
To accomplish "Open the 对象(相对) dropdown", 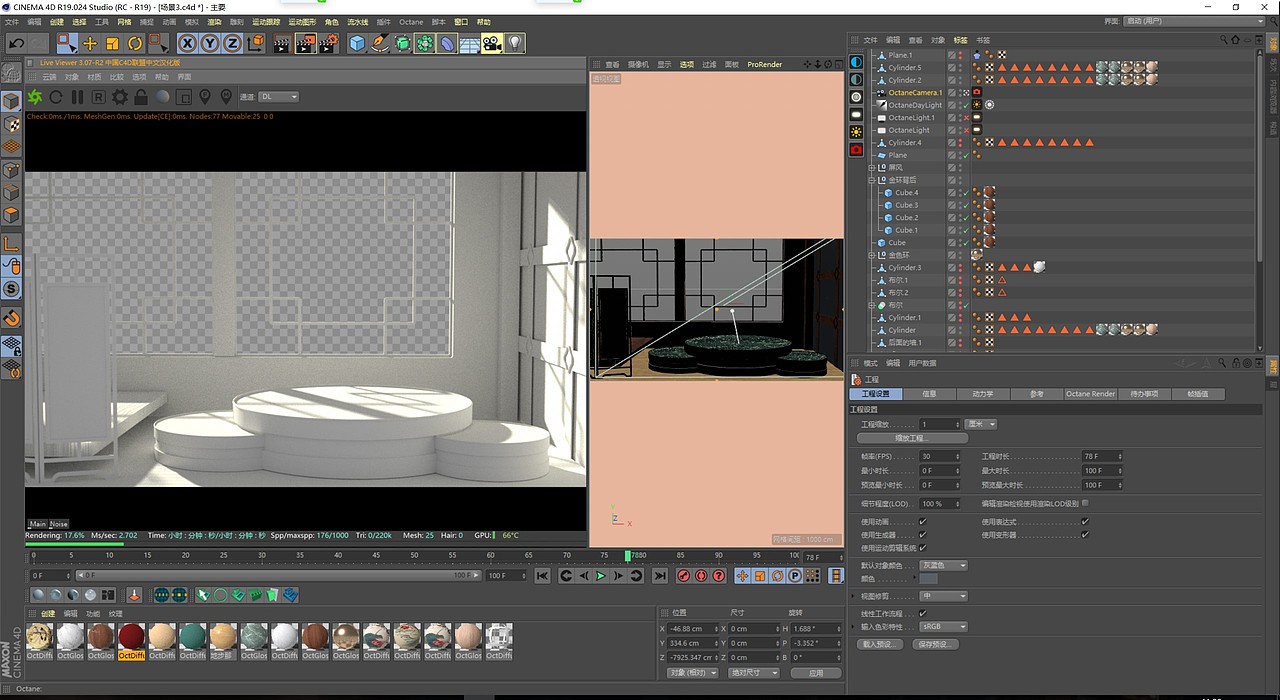I will click(692, 673).
